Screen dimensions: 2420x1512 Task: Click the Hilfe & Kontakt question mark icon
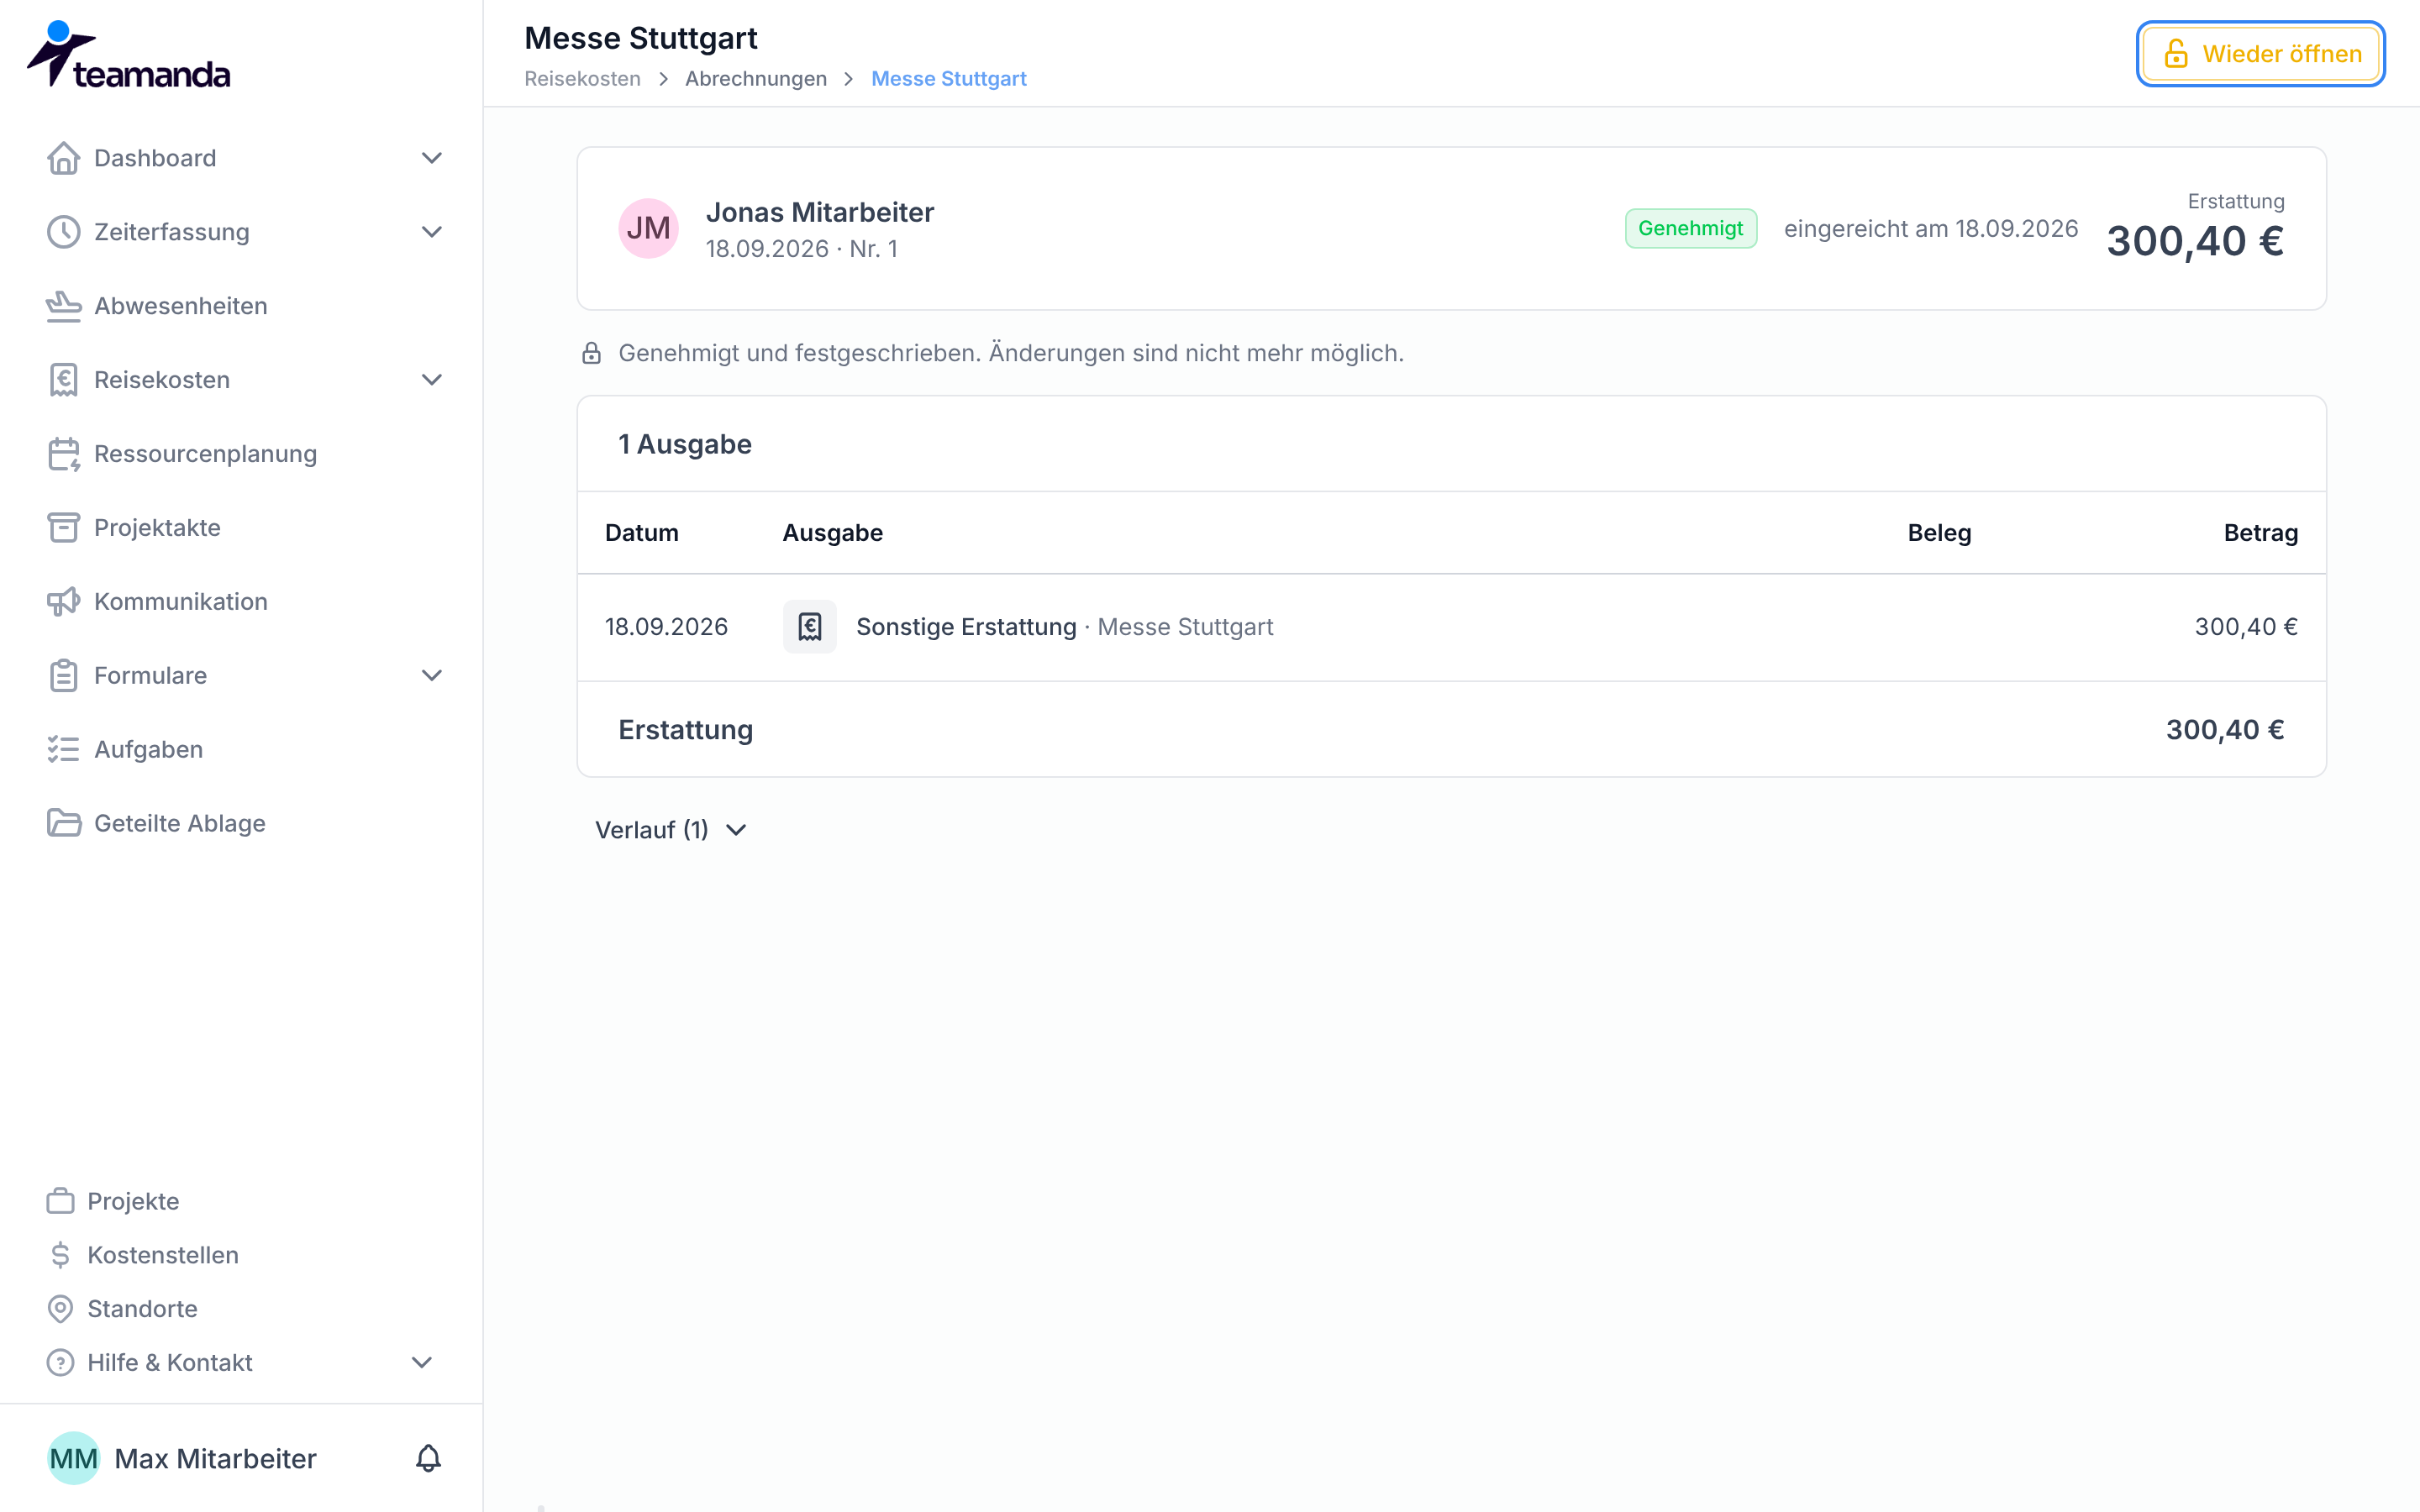coord(60,1363)
